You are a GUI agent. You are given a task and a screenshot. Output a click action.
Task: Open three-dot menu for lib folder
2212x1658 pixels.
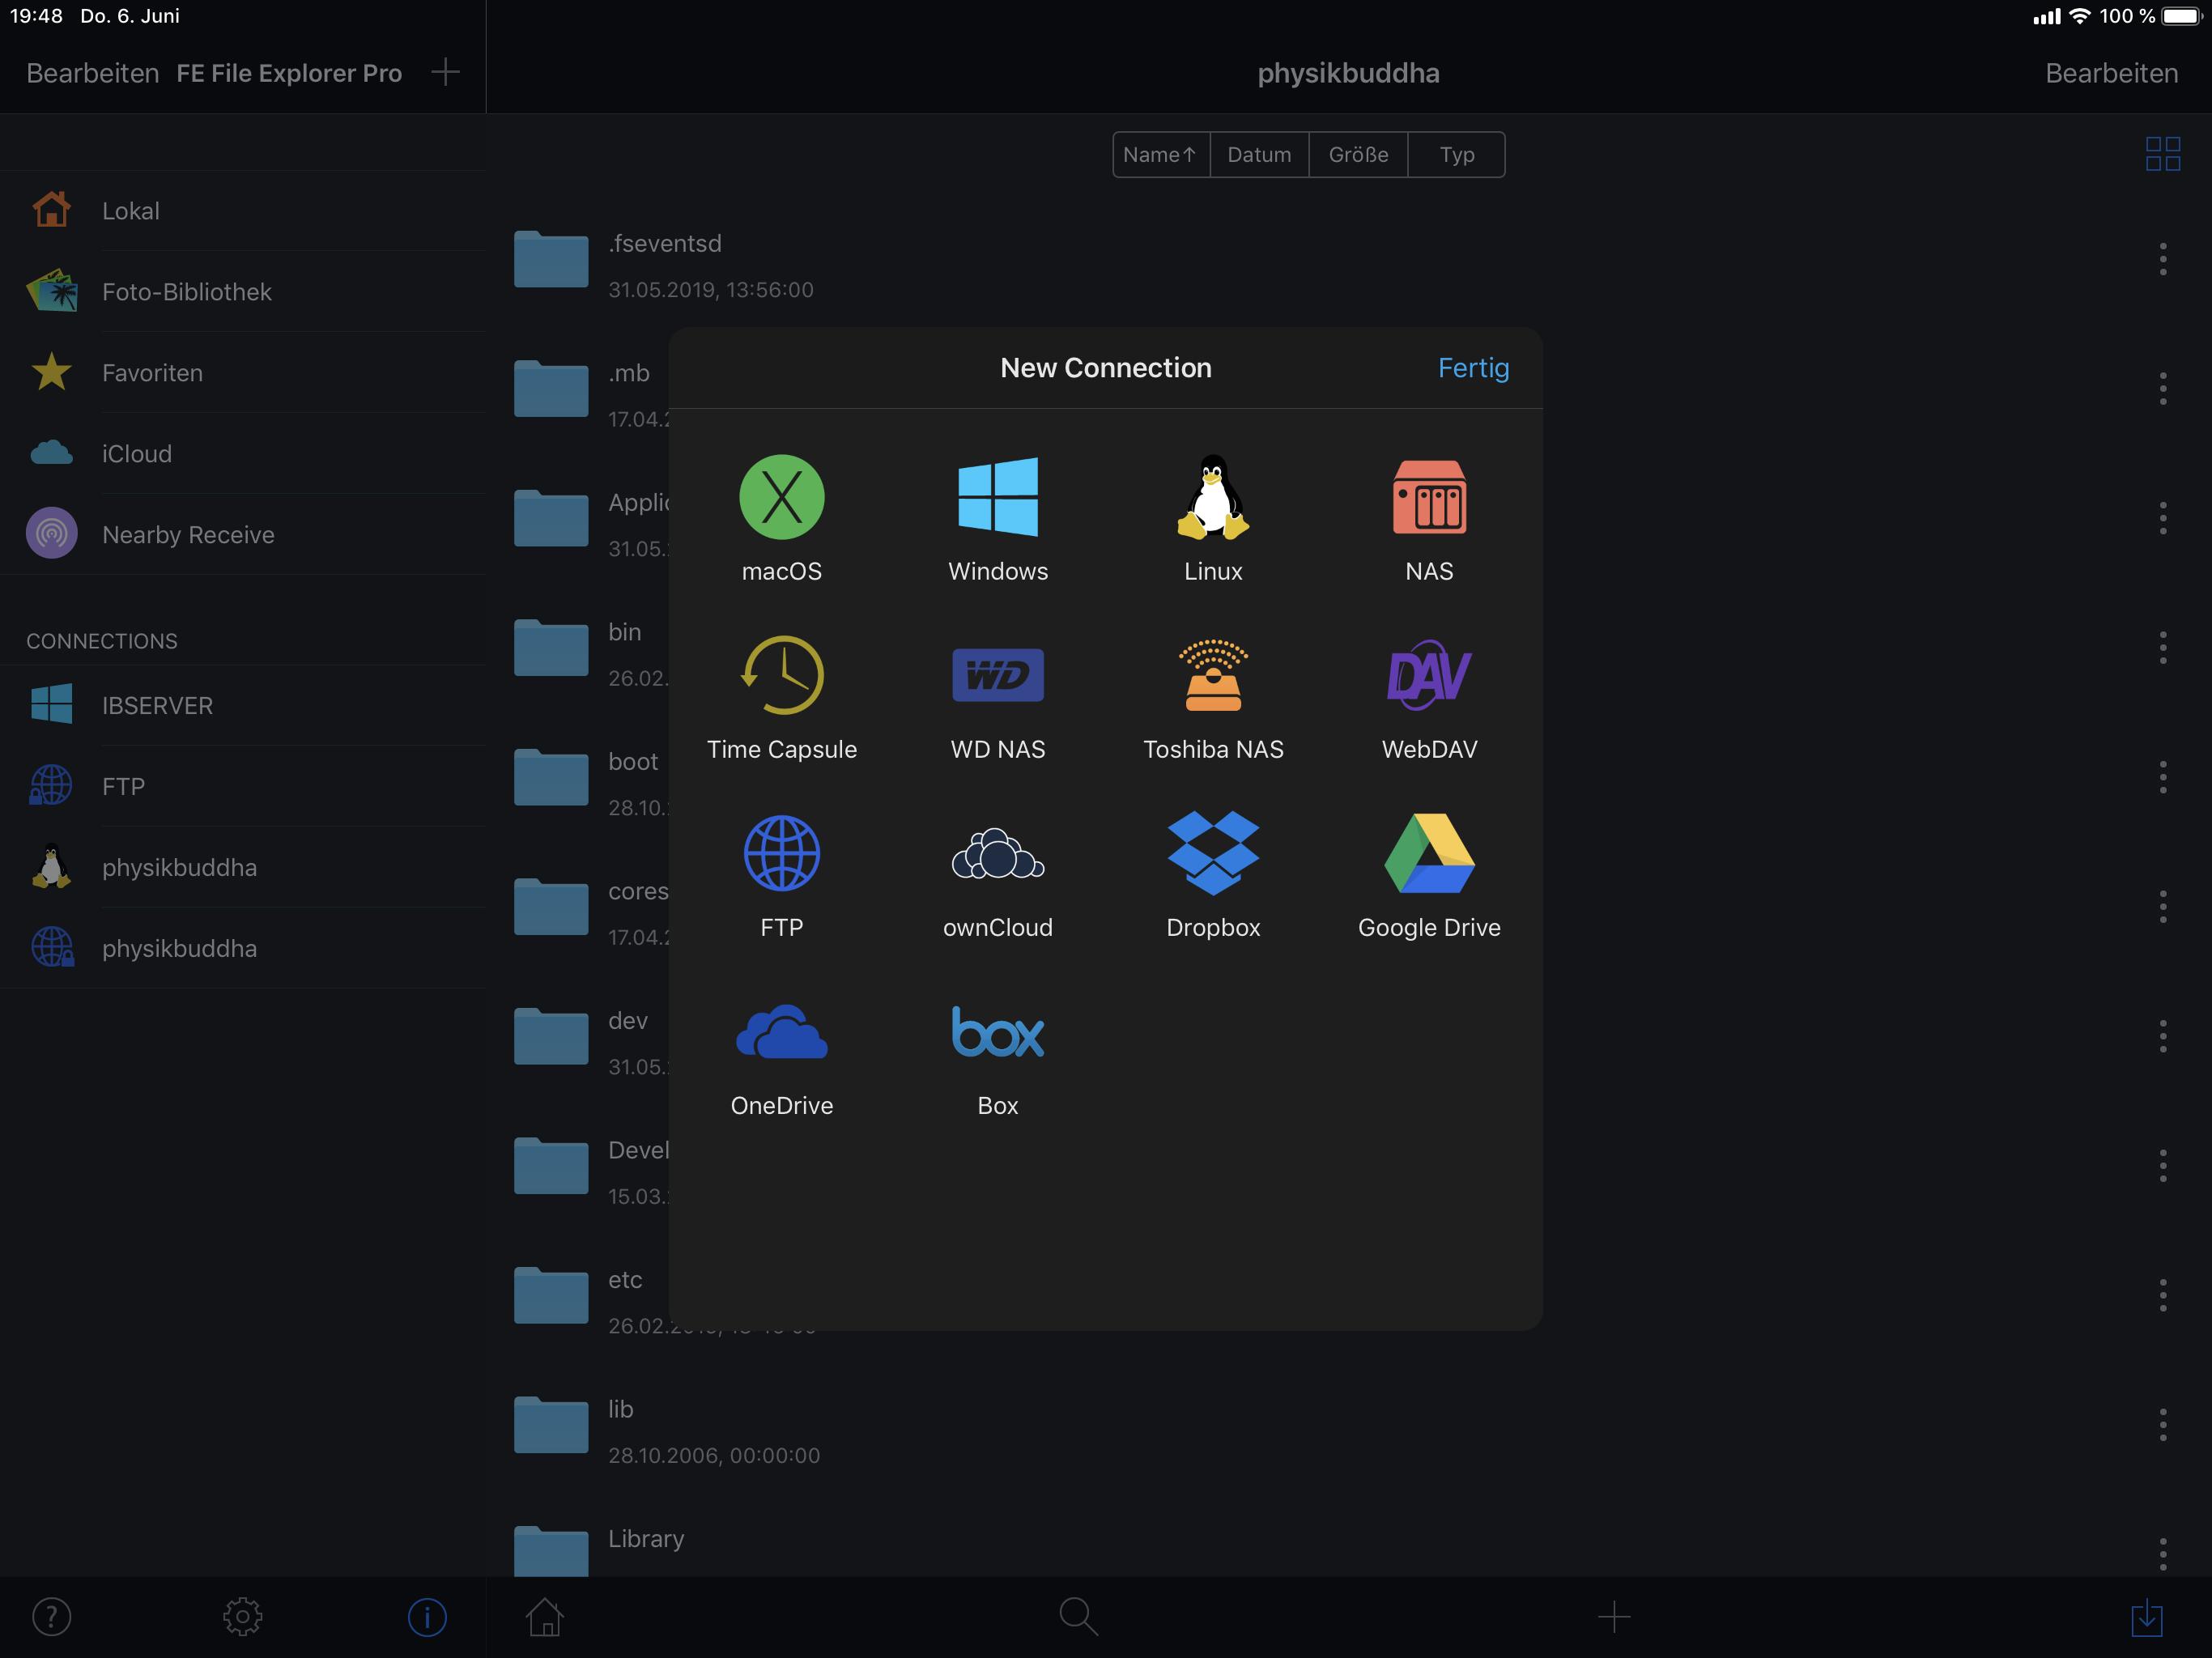(x=2162, y=1425)
